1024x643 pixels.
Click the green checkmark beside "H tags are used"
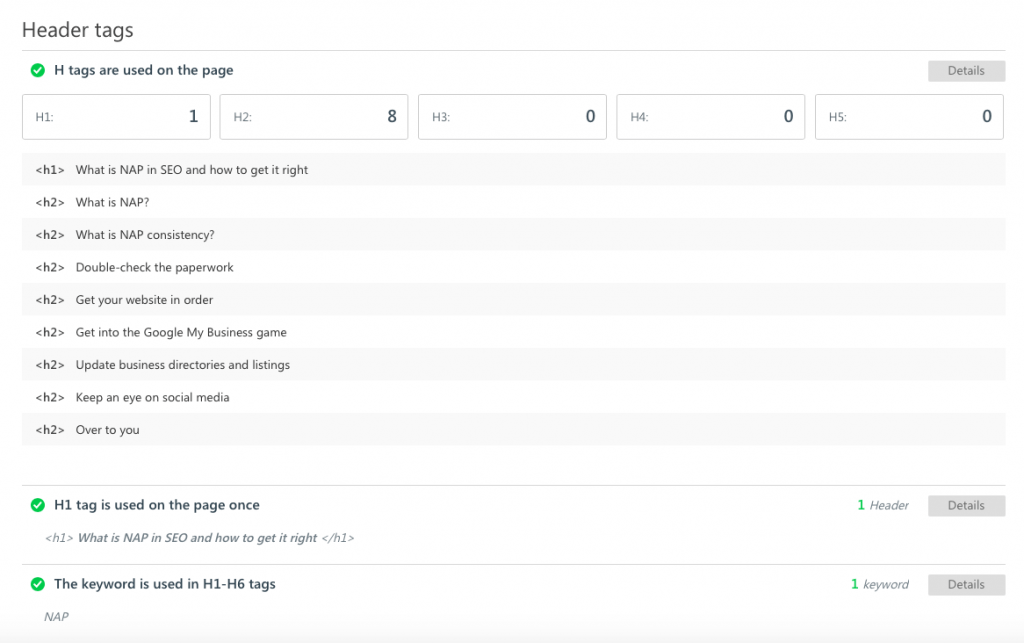coord(38,70)
